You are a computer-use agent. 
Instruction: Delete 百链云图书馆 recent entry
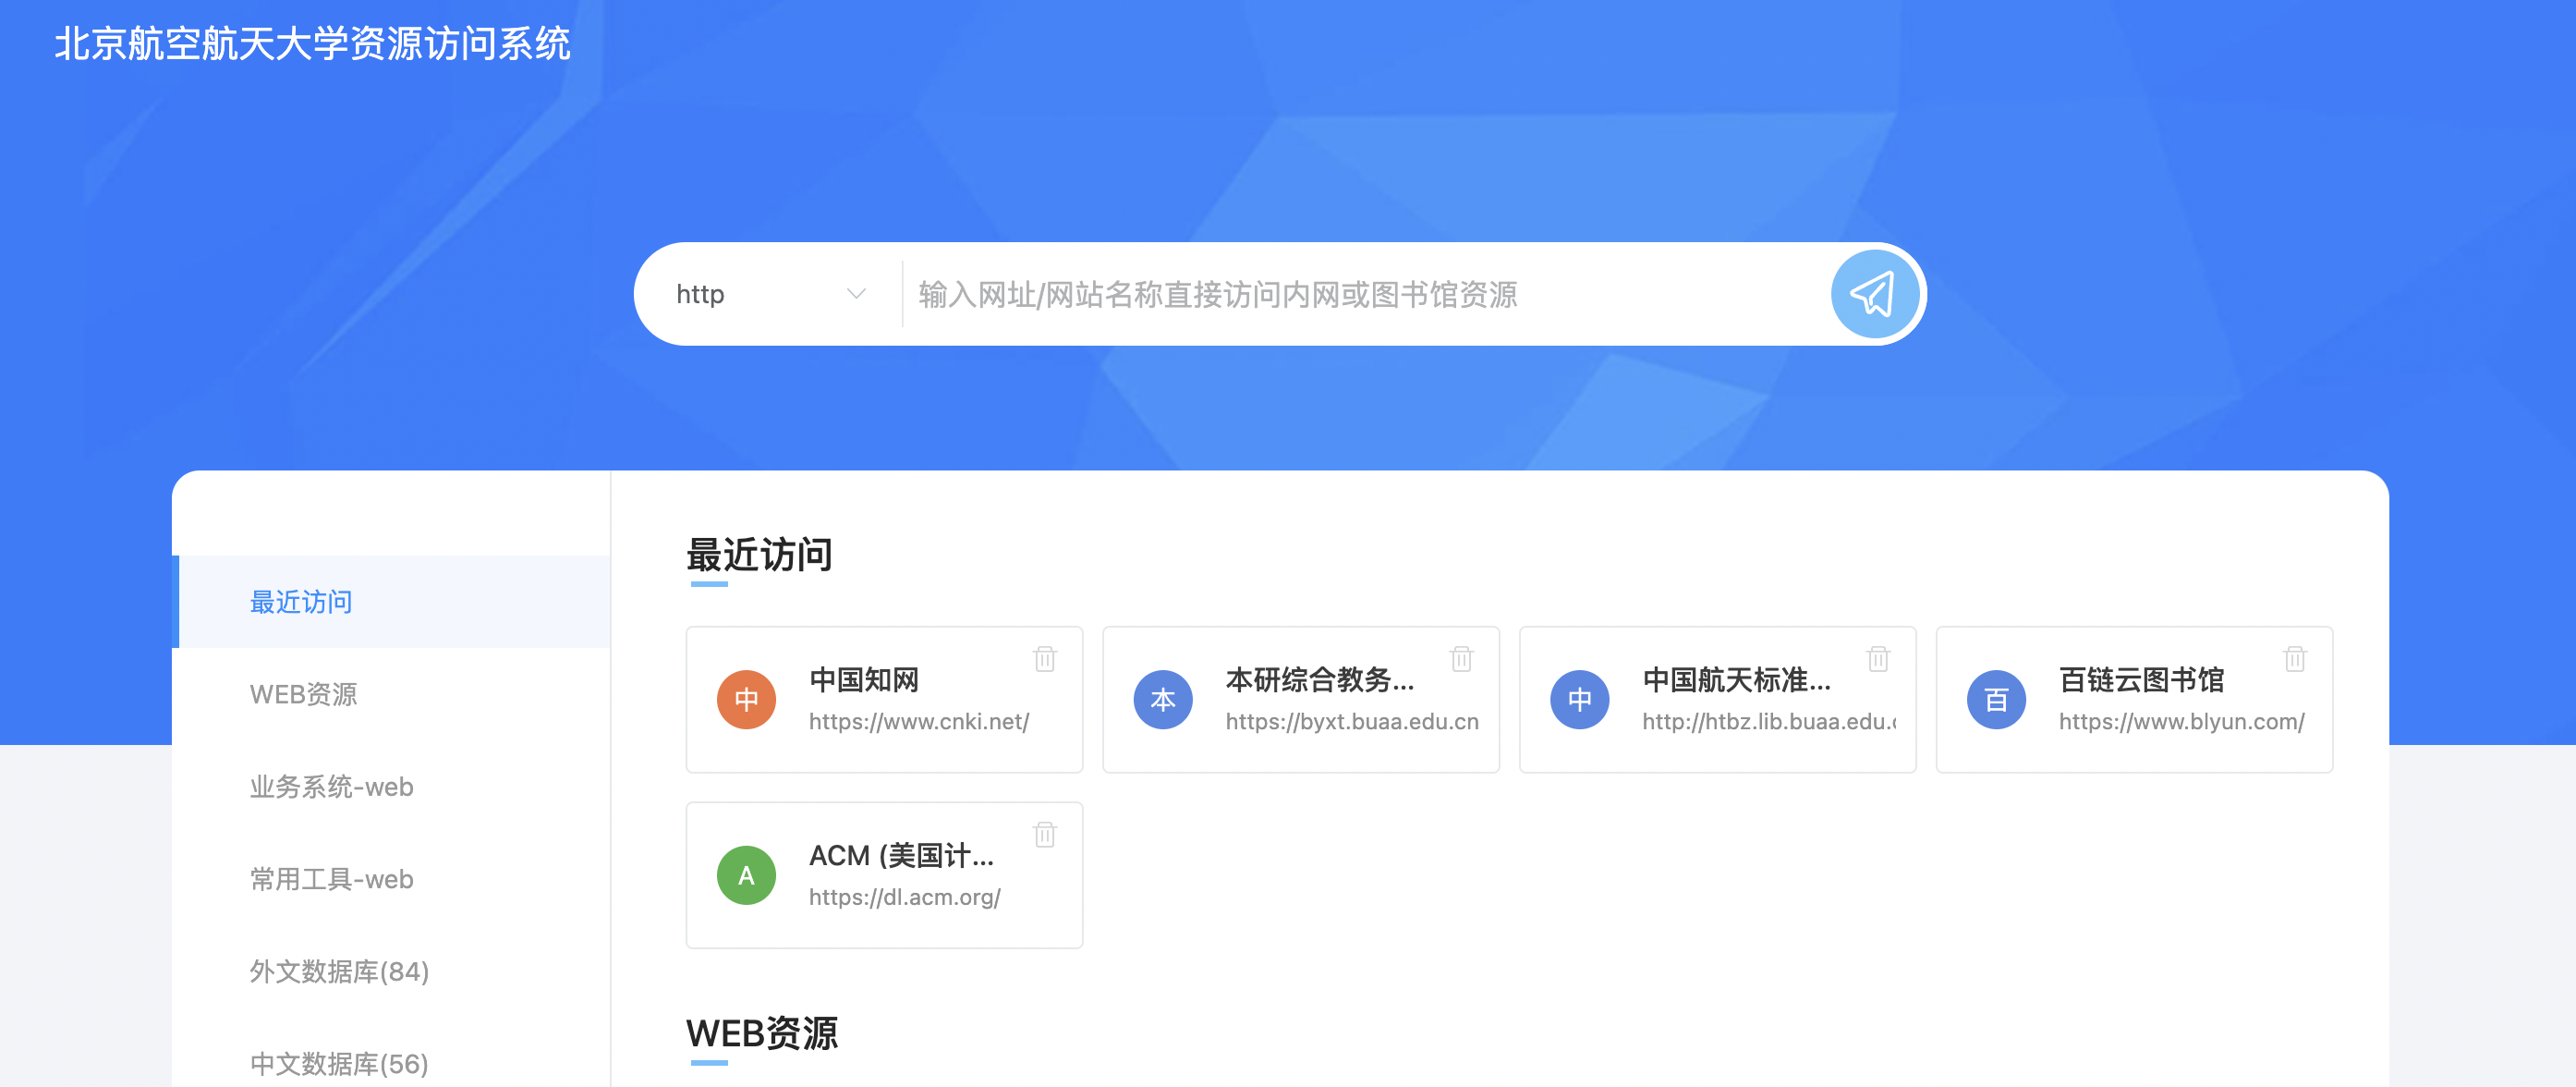2294,659
